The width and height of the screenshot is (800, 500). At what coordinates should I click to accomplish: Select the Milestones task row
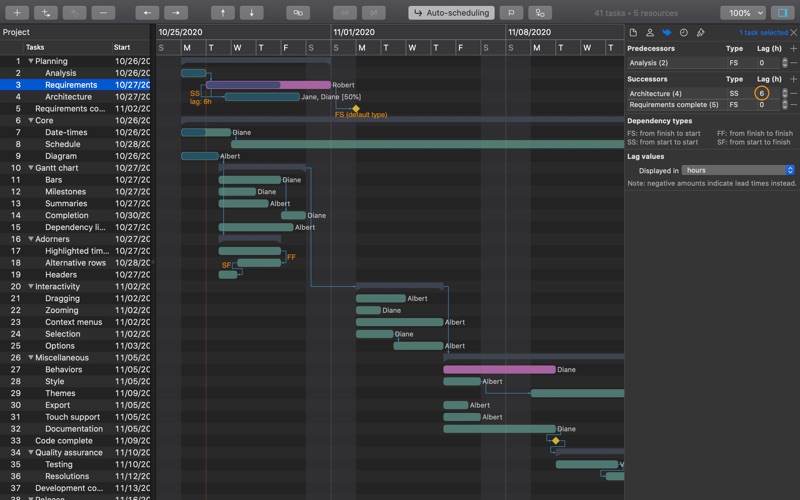(75, 192)
